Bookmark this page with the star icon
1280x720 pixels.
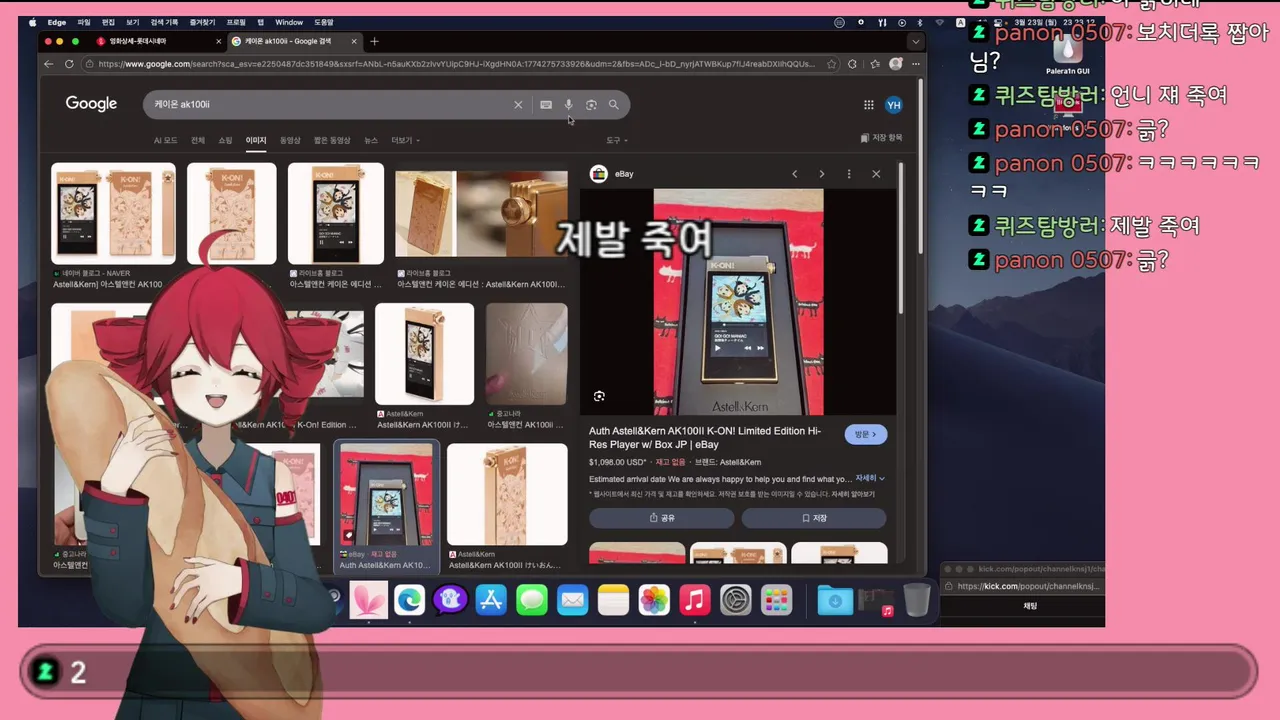click(x=831, y=64)
